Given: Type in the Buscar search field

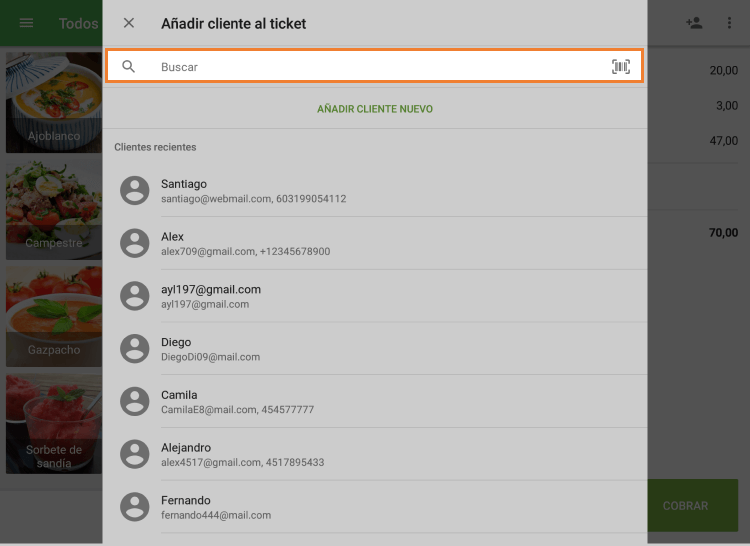Looking at the screenshot, I should (x=380, y=67).
